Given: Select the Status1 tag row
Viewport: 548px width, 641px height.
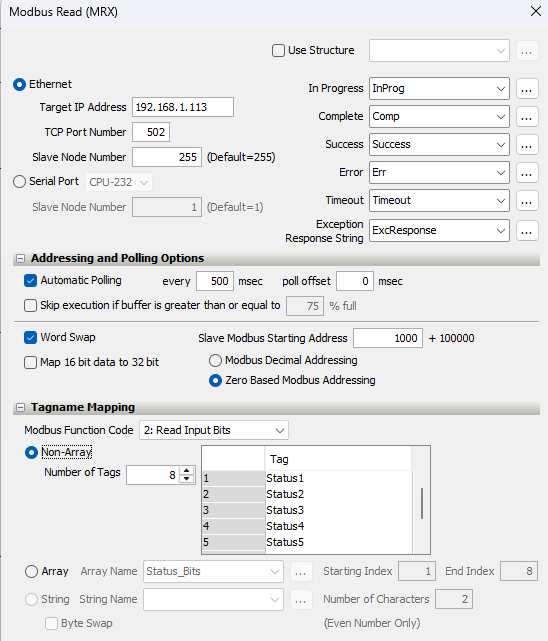Looking at the screenshot, I should pos(338,478).
